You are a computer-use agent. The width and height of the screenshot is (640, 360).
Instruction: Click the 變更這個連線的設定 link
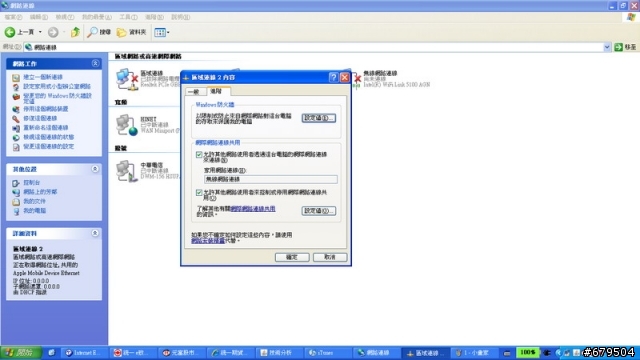point(48,147)
